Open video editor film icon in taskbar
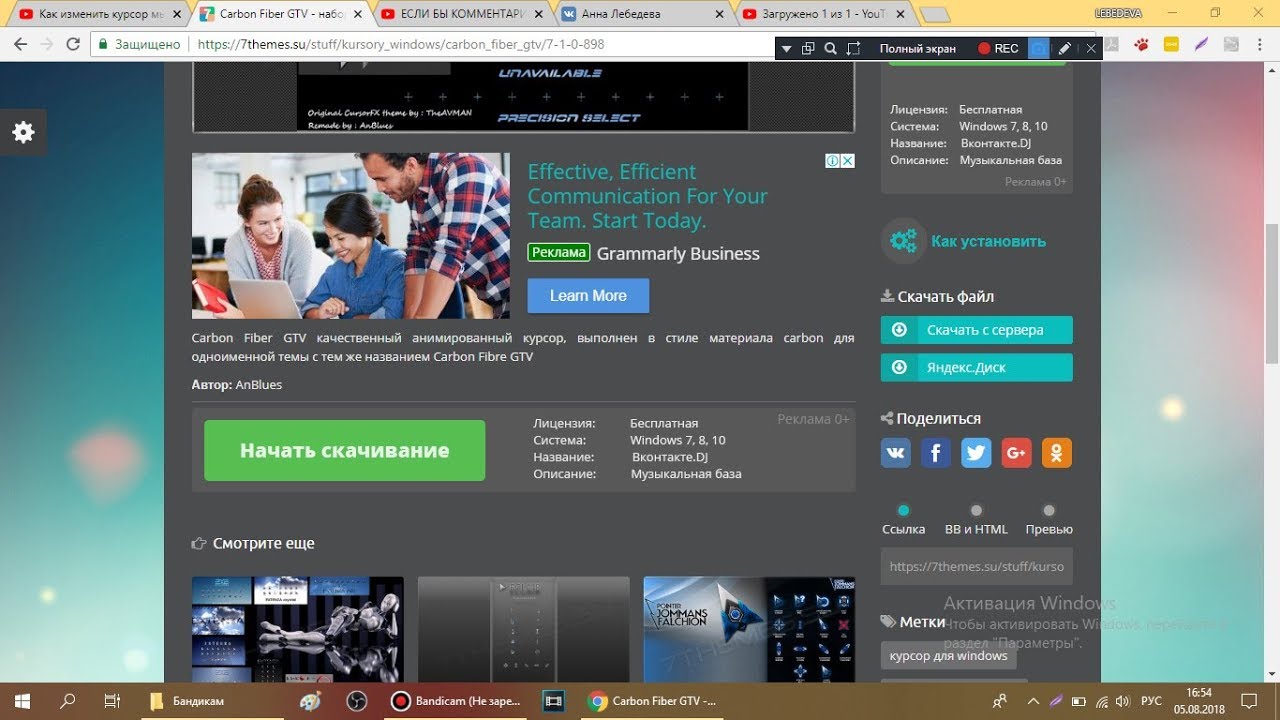 553,701
